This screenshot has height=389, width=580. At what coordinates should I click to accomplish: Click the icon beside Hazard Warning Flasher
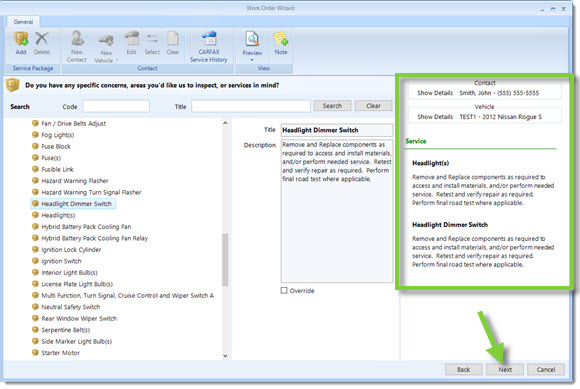[36, 180]
